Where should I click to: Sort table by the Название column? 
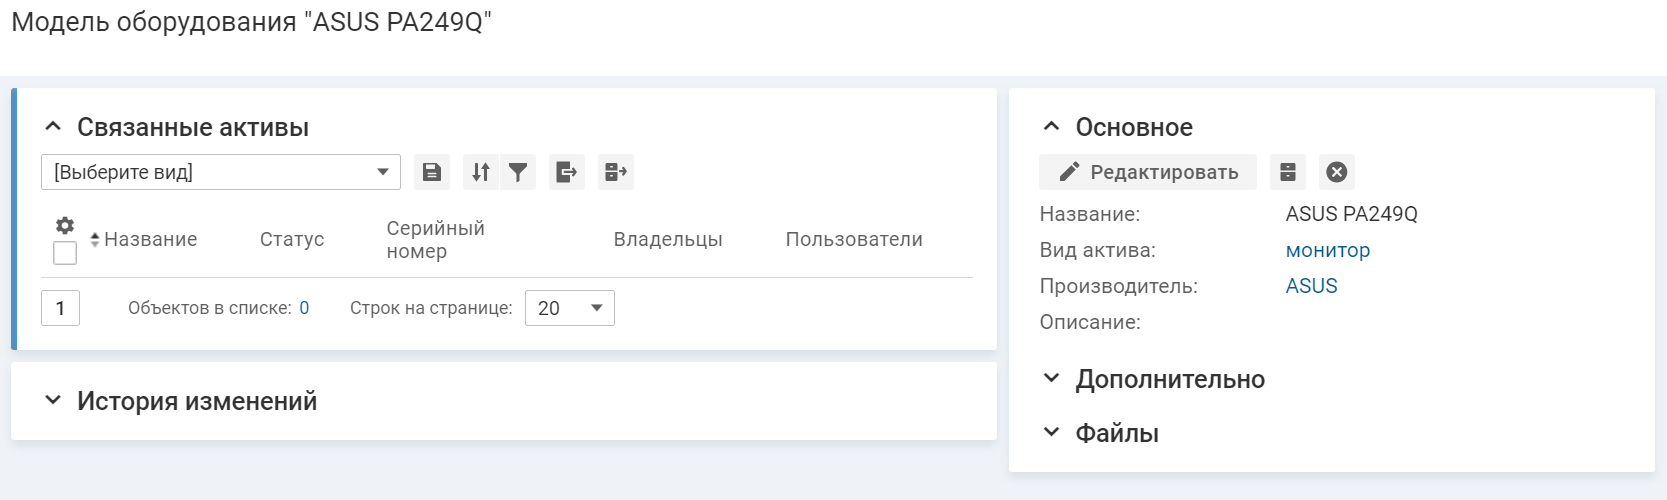coord(150,239)
